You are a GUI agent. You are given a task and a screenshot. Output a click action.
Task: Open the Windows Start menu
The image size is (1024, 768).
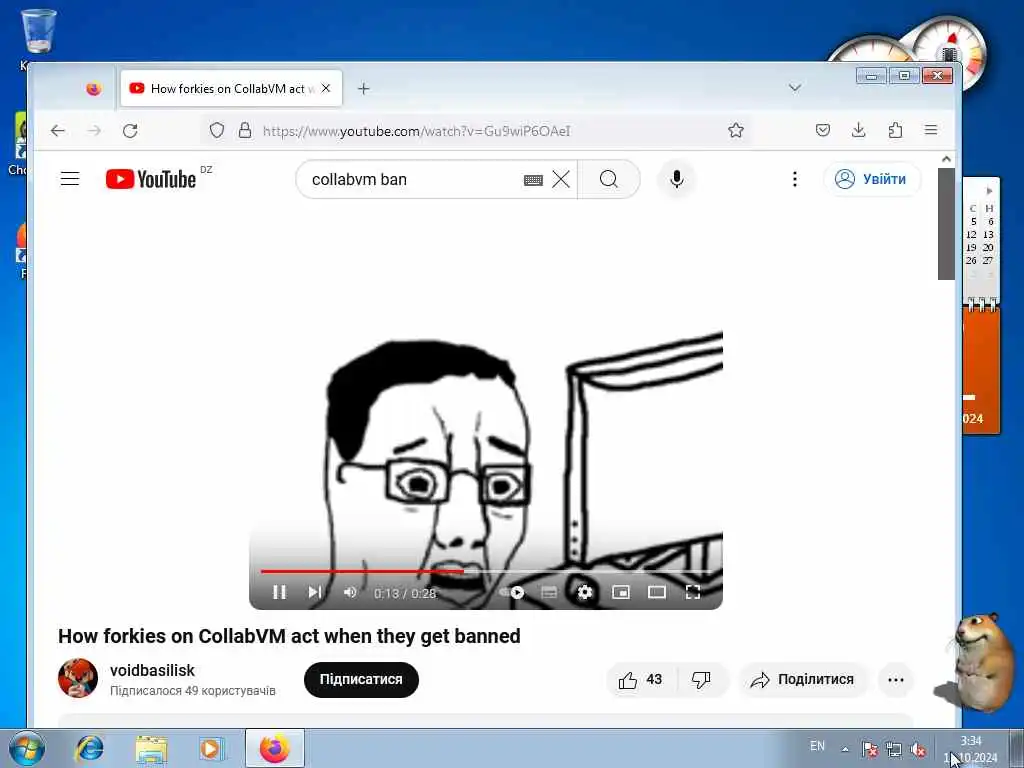tap(27, 748)
